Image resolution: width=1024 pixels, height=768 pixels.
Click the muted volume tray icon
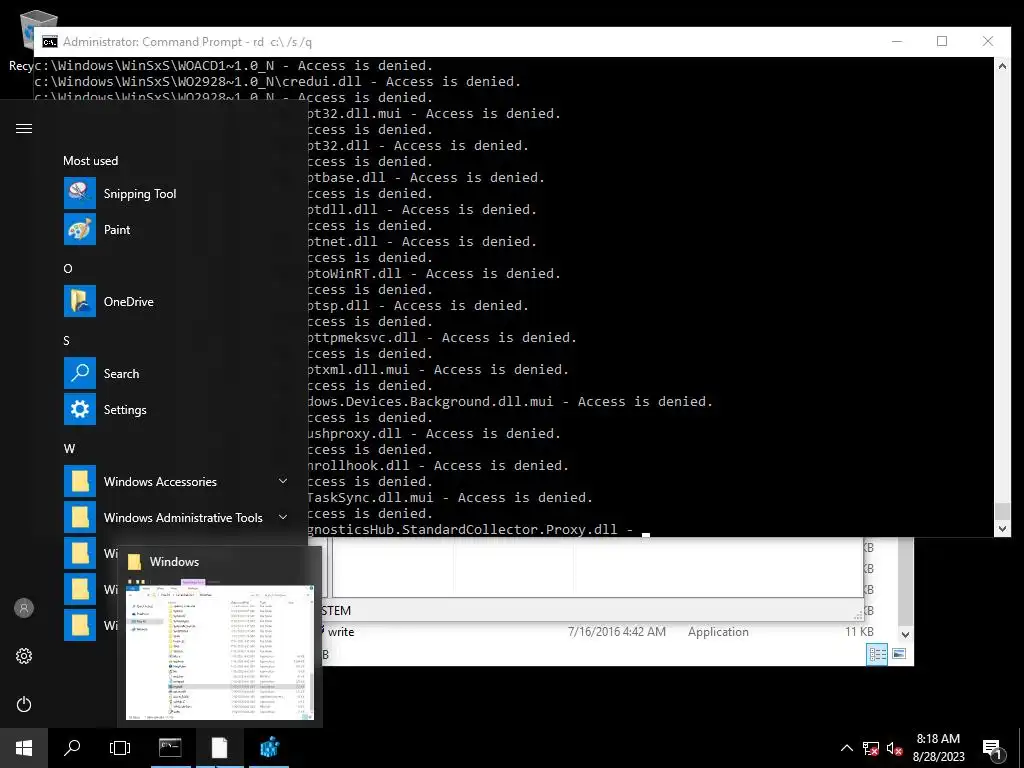pos(894,748)
